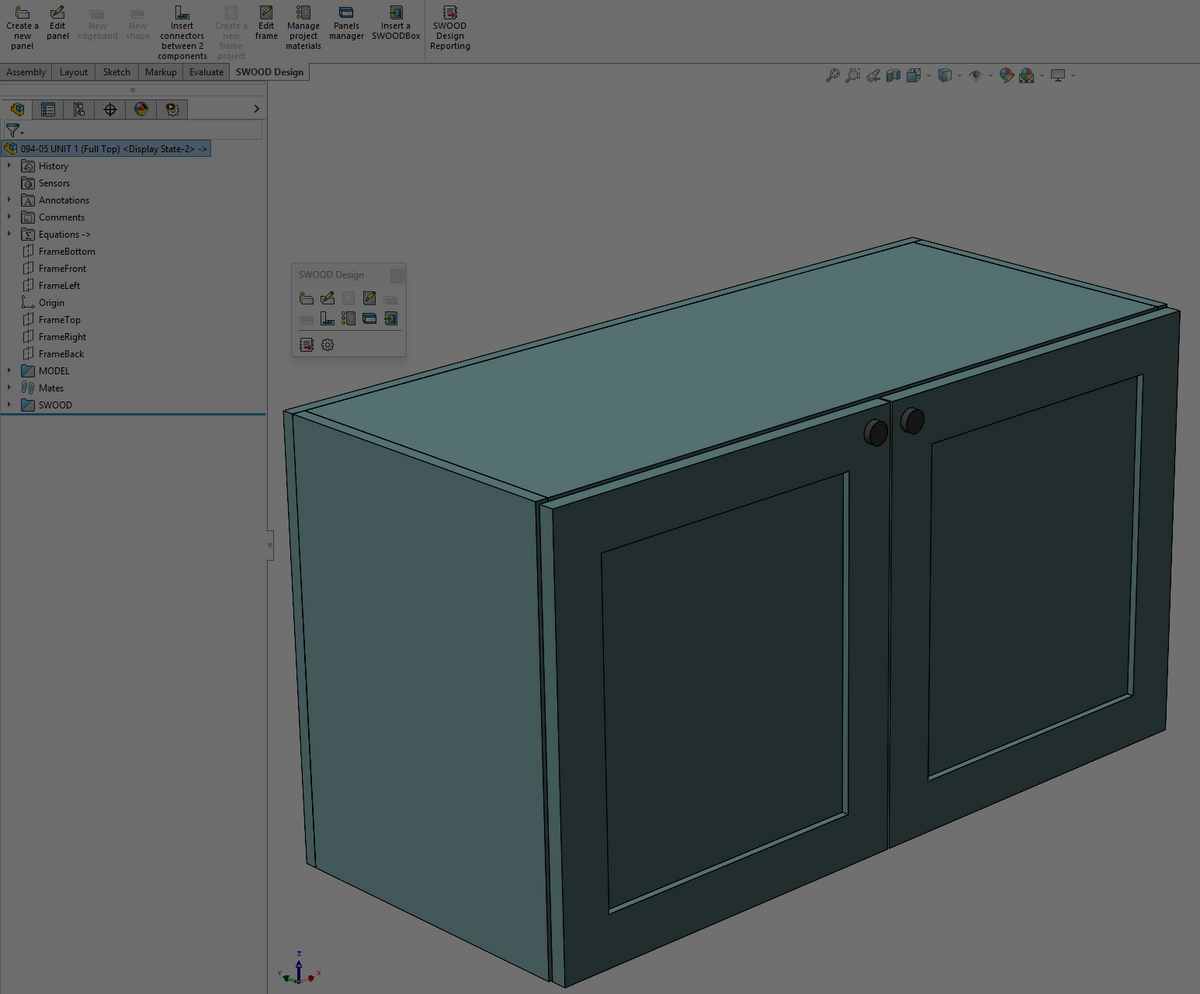Screen dimensions: 1200x994
Task: Click Edit Appearance color ball icon
Action: click(1006, 75)
